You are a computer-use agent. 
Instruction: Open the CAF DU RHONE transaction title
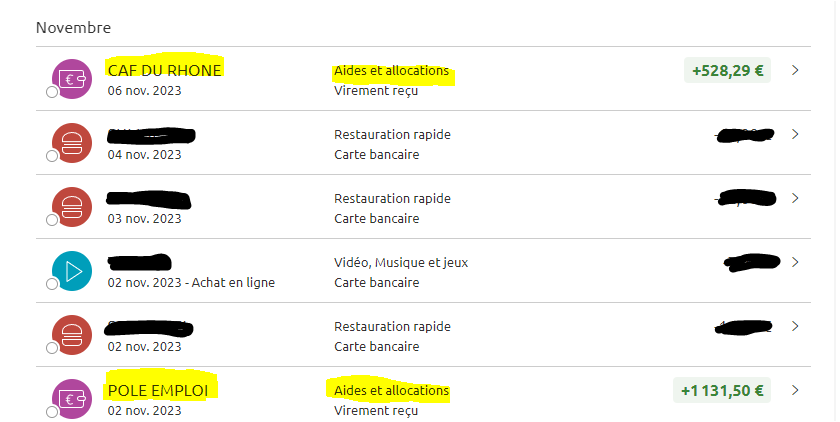point(164,71)
